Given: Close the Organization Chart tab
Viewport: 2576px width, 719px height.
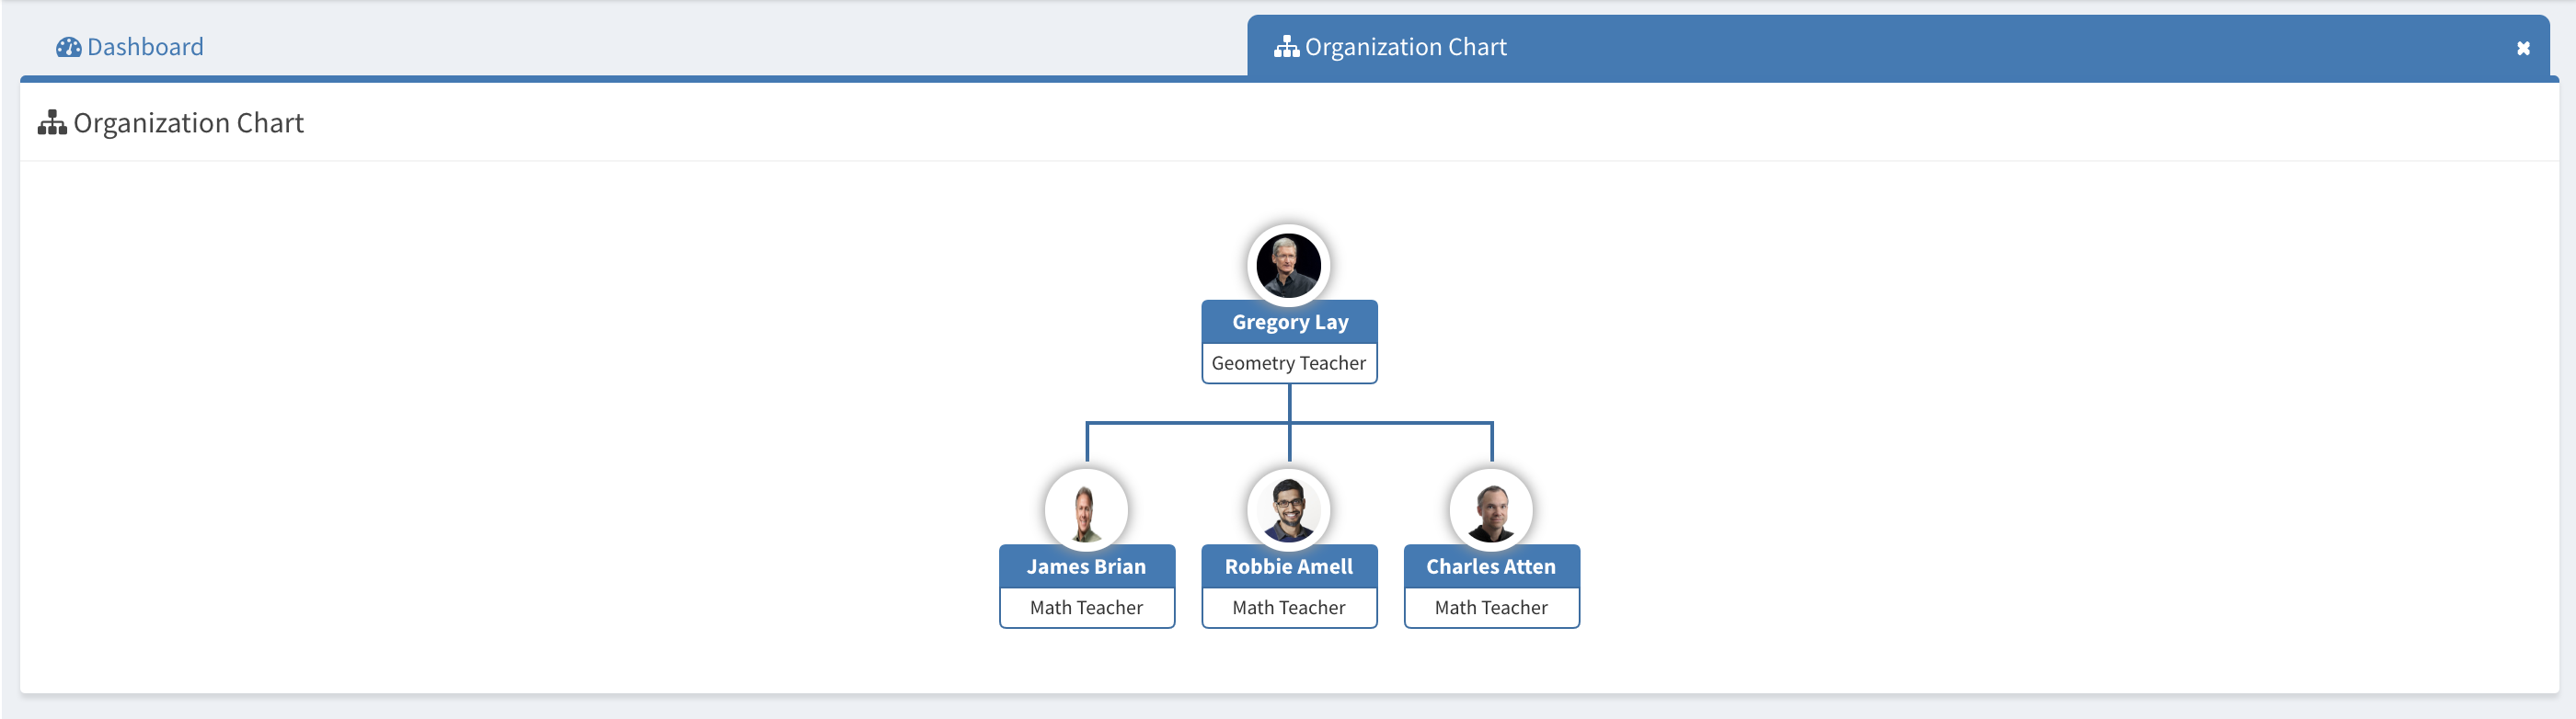Looking at the screenshot, I should (2522, 48).
